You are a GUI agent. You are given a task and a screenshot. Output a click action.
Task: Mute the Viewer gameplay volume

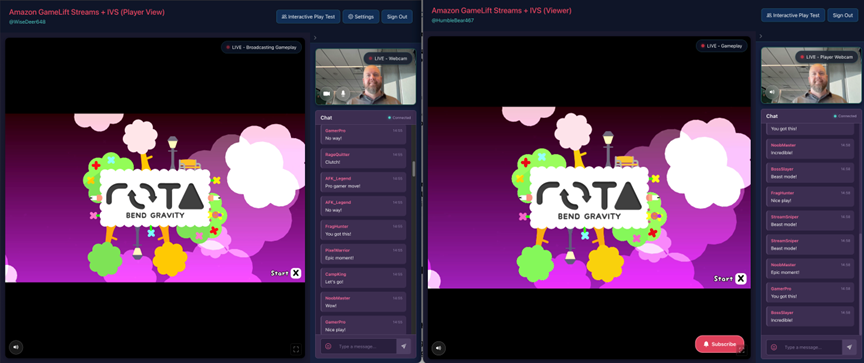pos(439,348)
